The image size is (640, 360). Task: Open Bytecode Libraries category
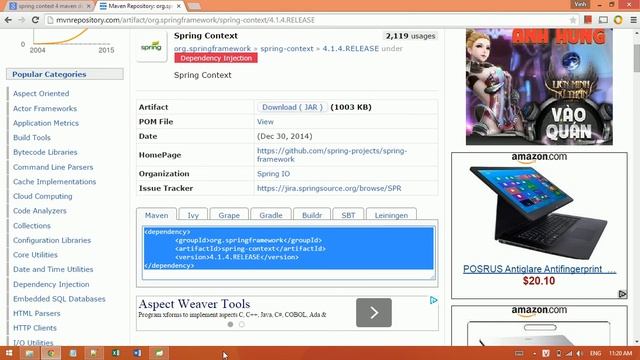[45, 152]
